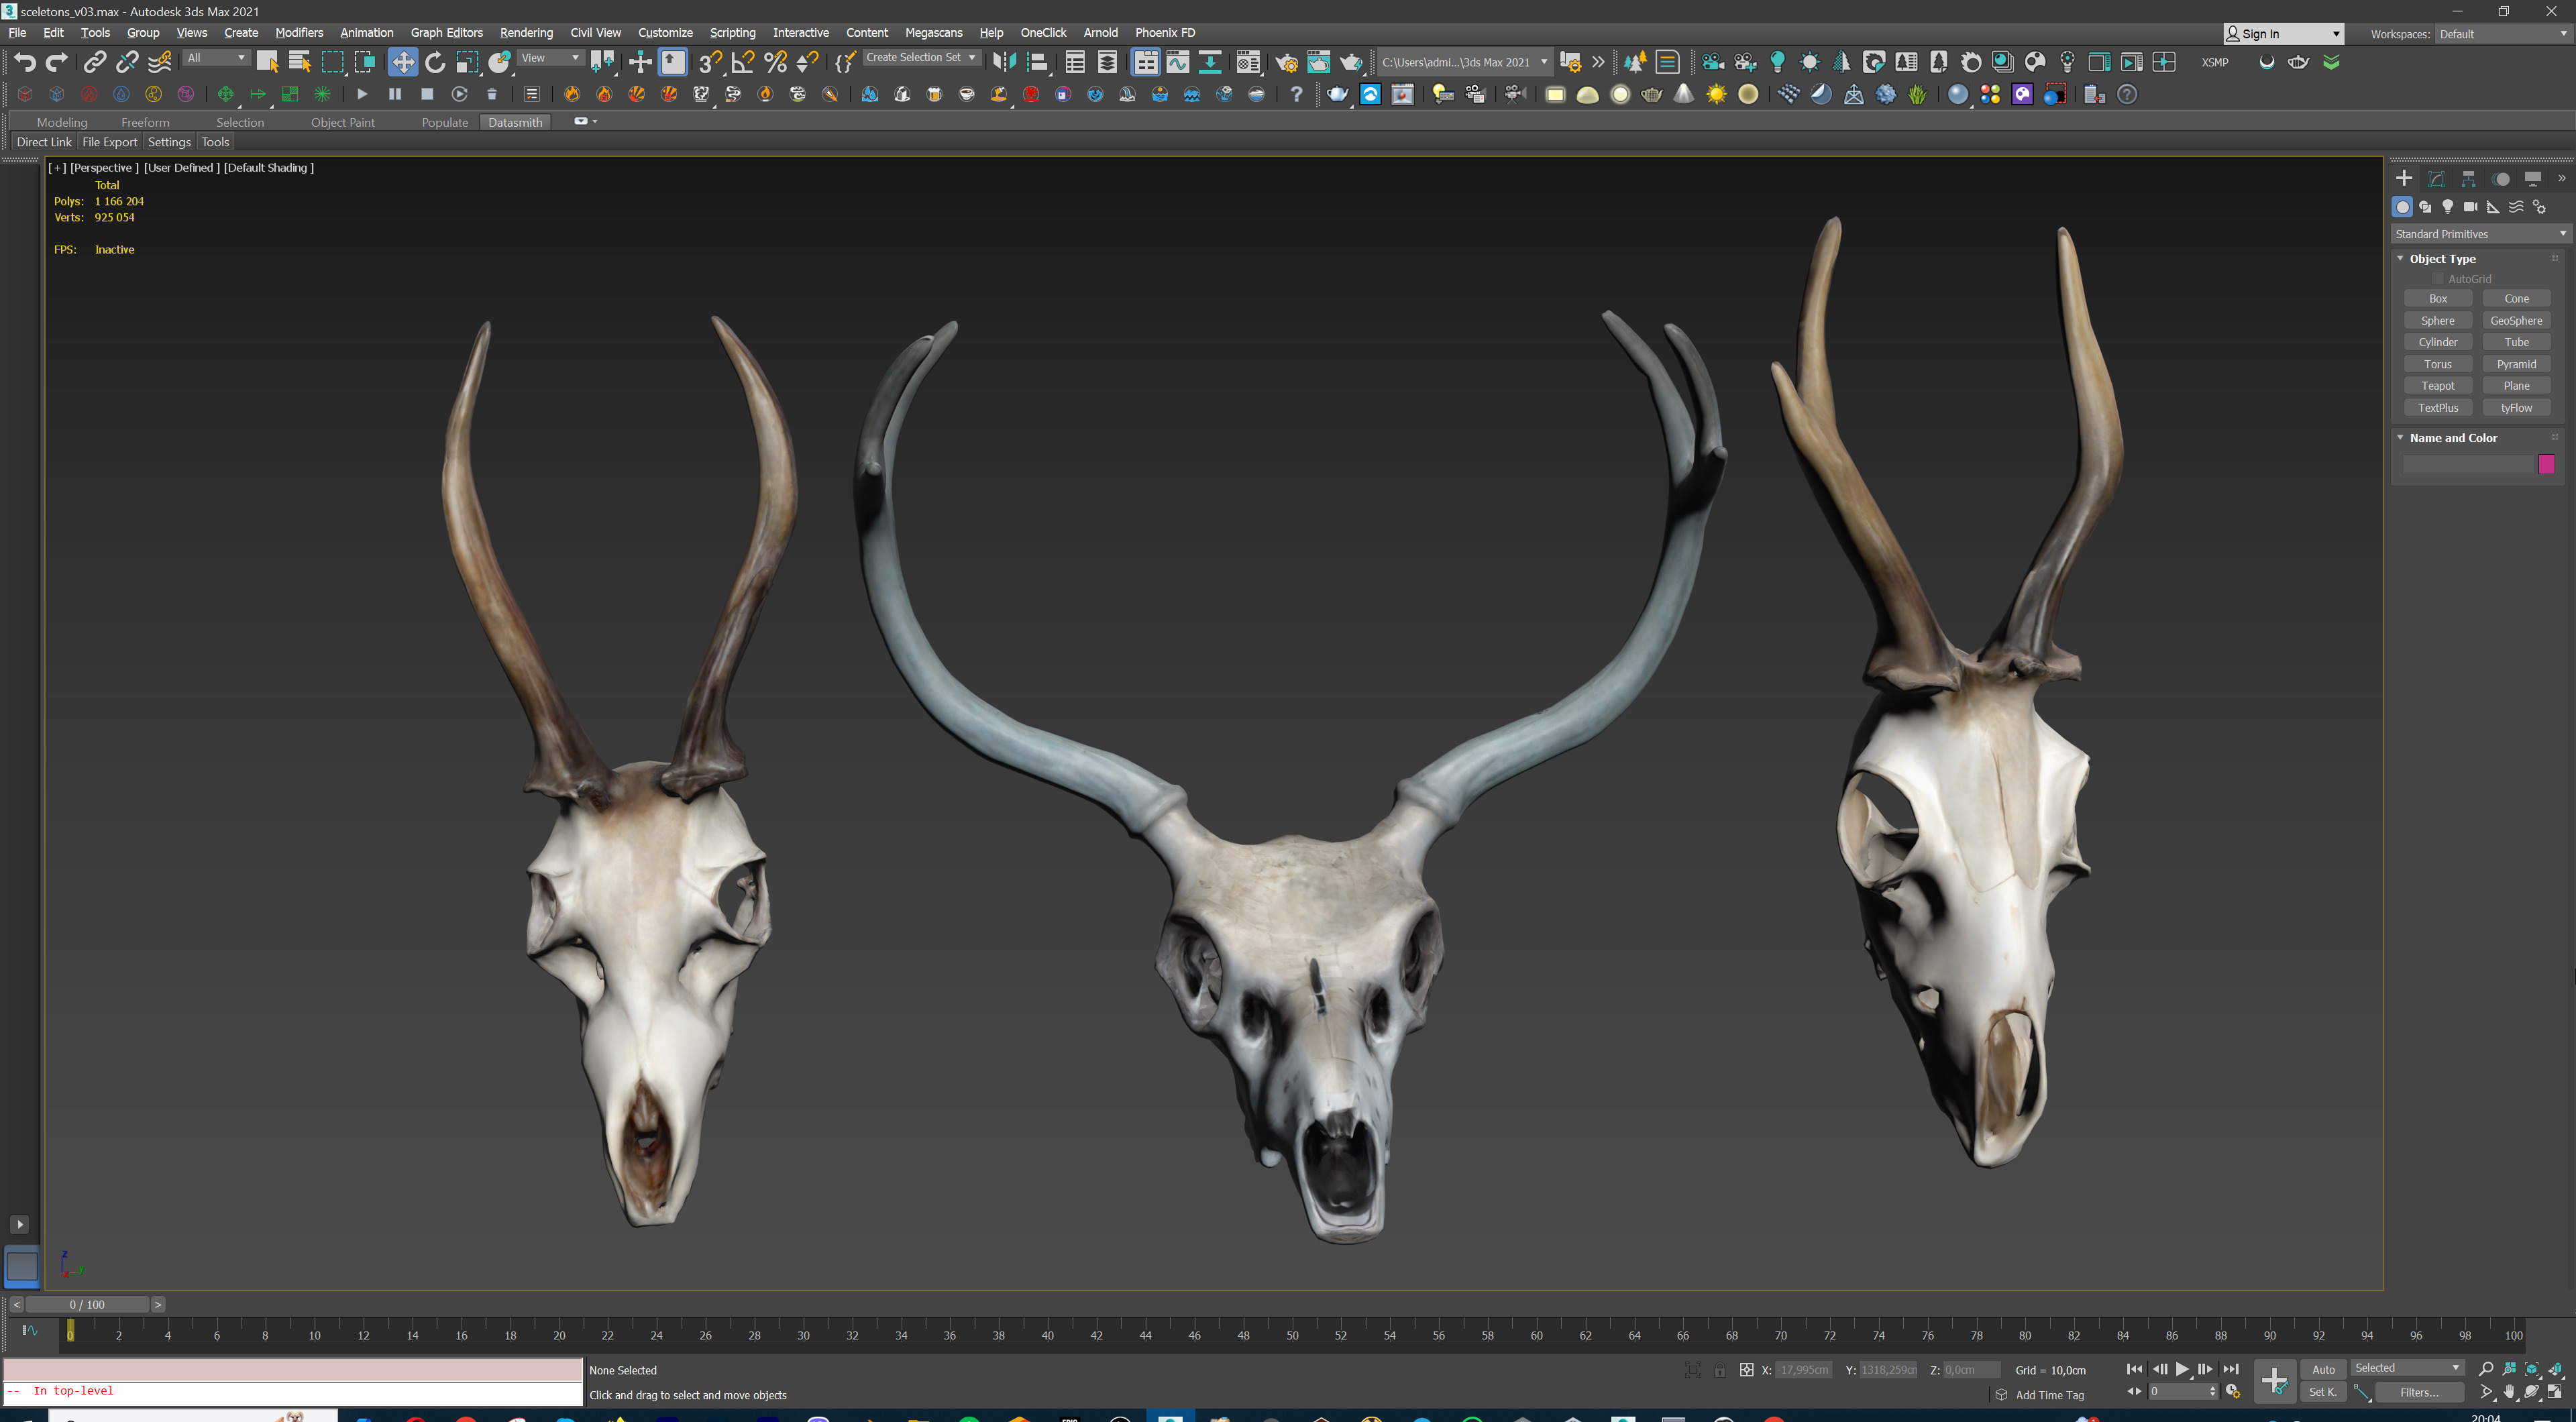Toggle Auto key mode
Viewport: 2576px width, 1422px height.
tap(2323, 1369)
